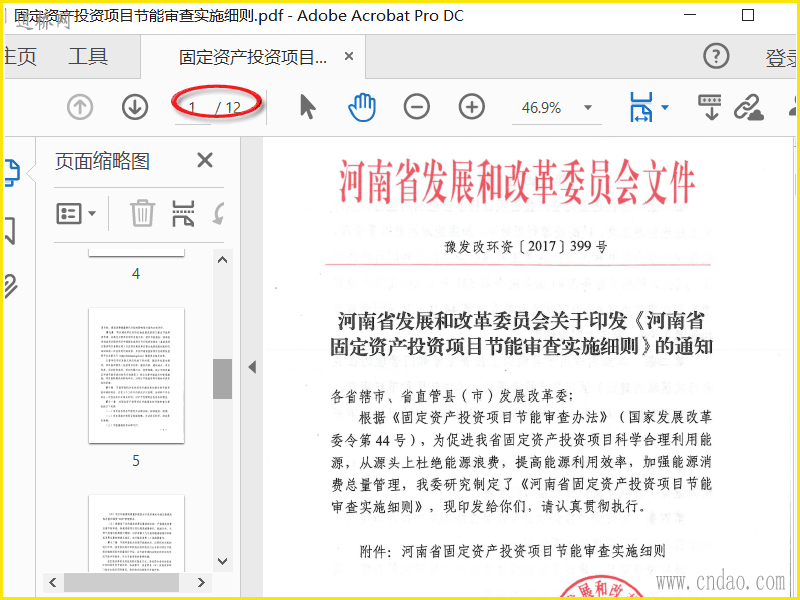Click the fit width page icon

(641, 107)
